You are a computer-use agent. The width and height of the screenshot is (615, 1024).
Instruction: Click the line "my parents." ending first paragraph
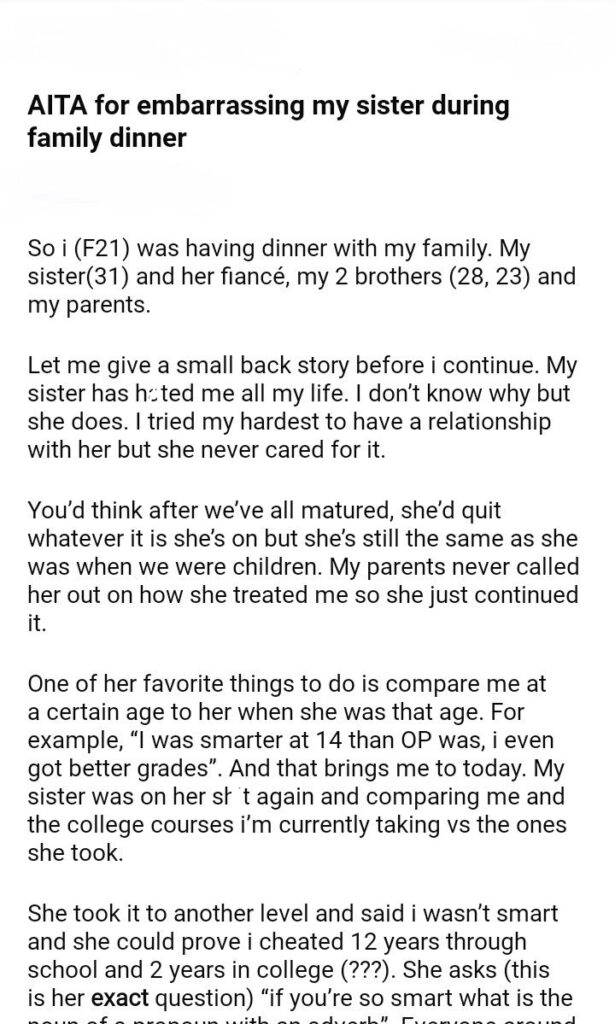click(89, 304)
